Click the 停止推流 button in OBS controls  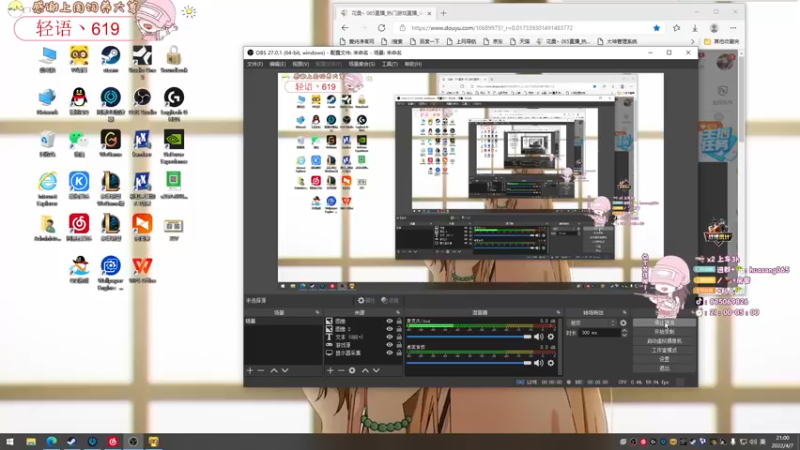pos(664,323)
